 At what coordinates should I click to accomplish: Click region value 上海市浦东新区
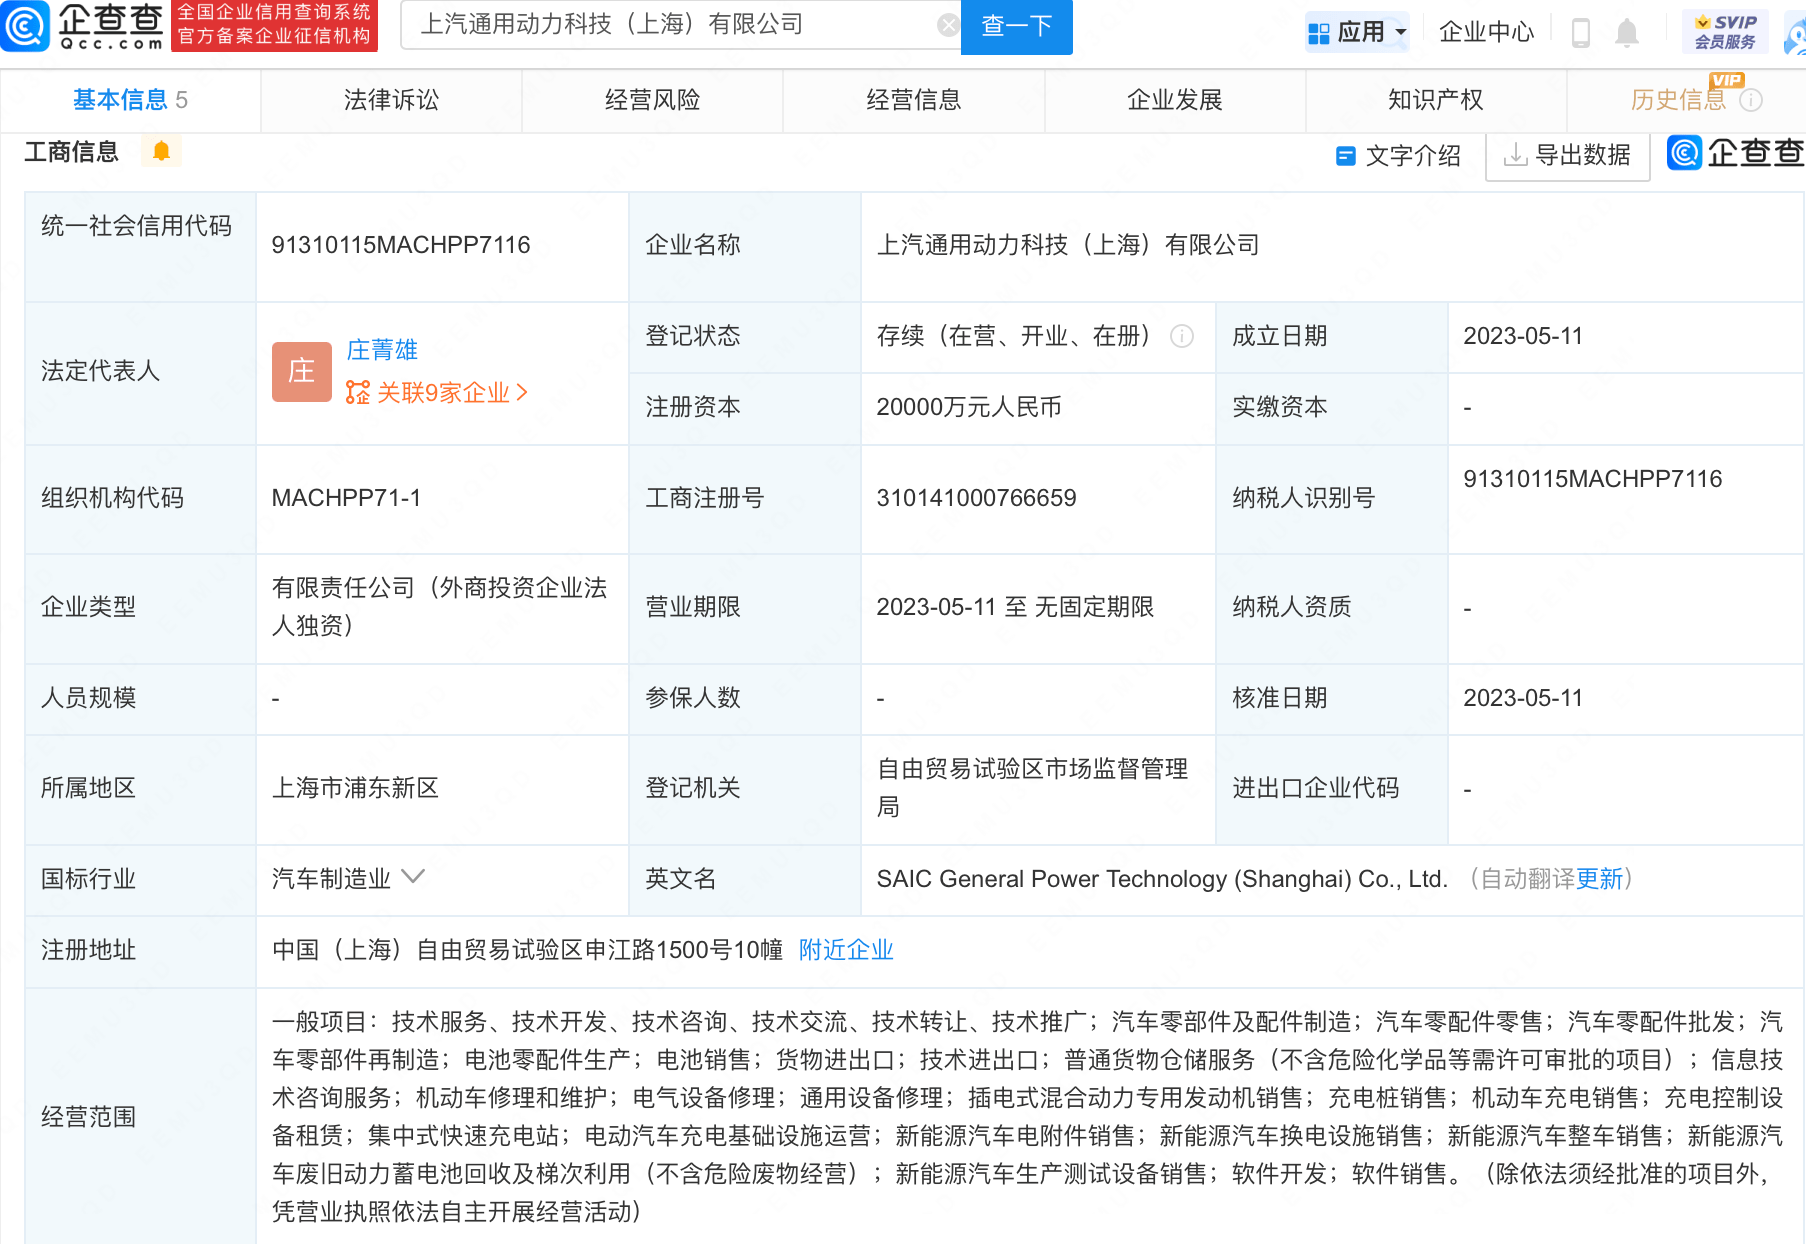tap(355, 788)
